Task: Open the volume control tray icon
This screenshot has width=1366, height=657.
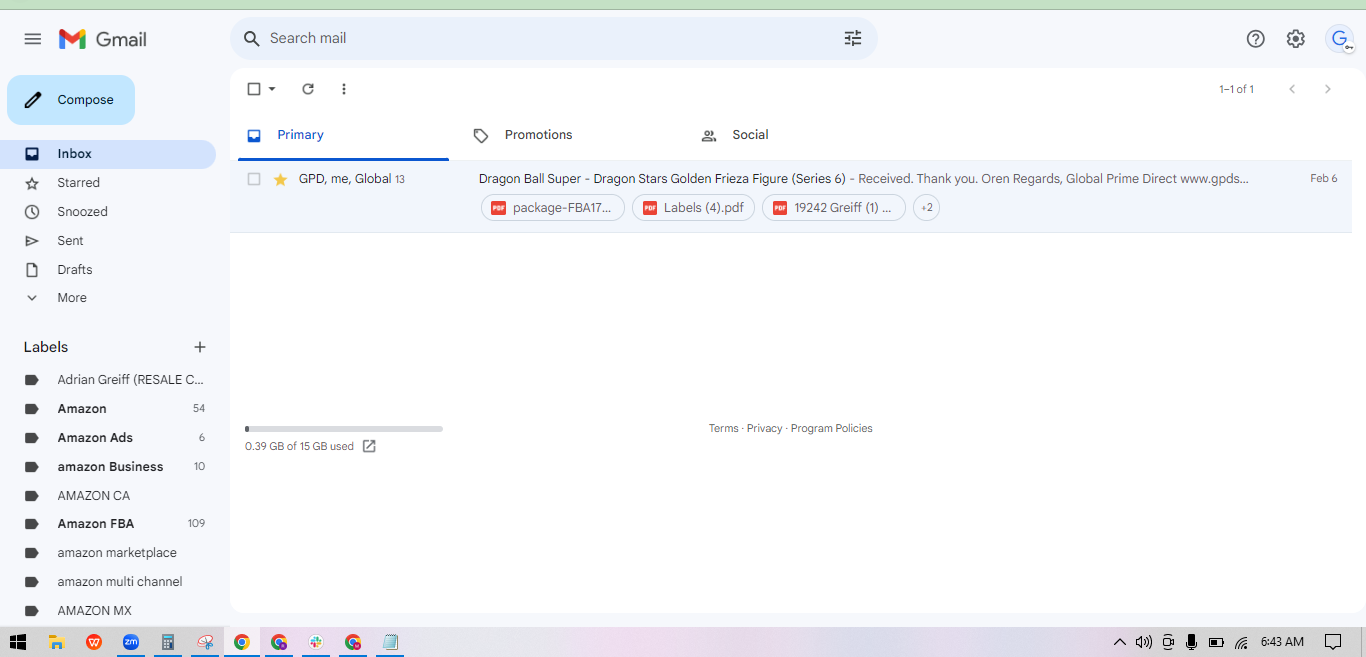Action: [1144, 642]
